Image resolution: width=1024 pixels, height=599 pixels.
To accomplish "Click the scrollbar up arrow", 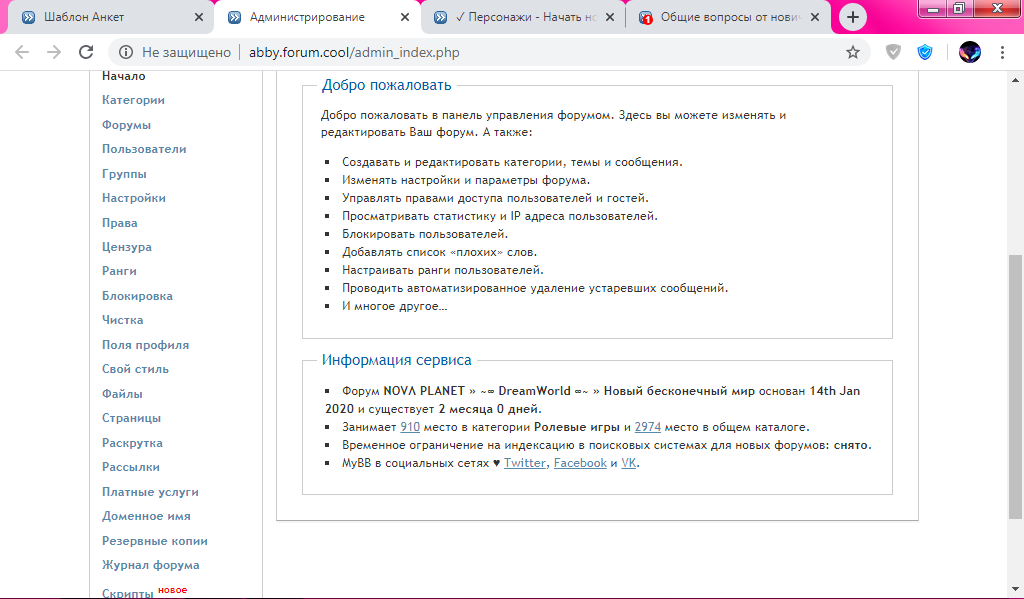I will tap(1015, 80).
